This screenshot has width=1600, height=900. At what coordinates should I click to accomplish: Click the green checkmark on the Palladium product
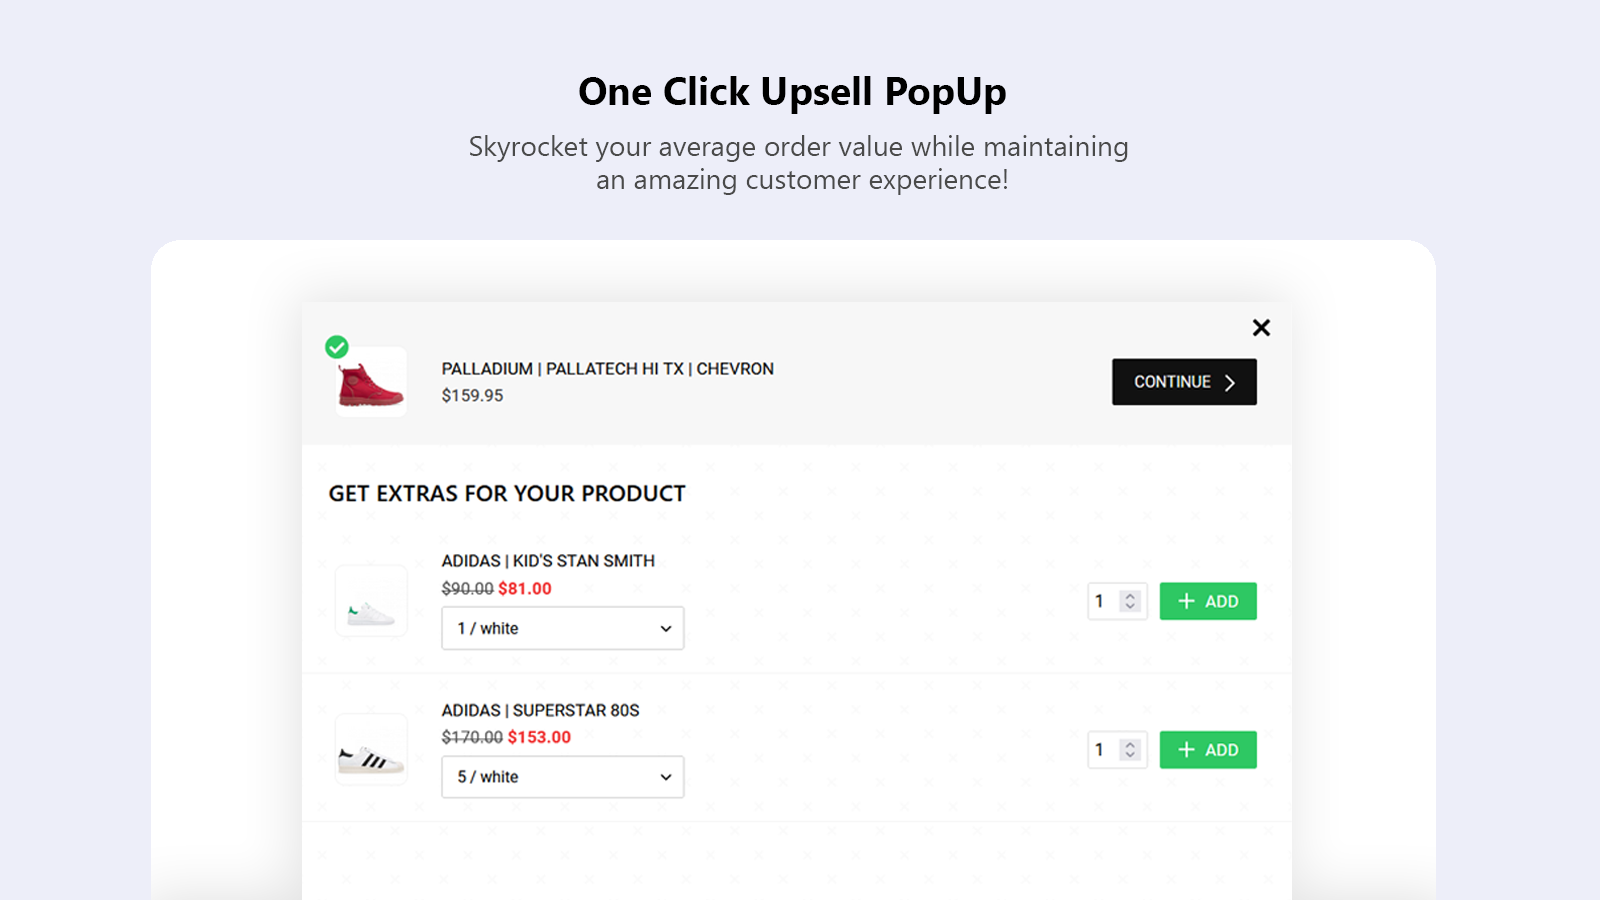[x=337, y=348]
